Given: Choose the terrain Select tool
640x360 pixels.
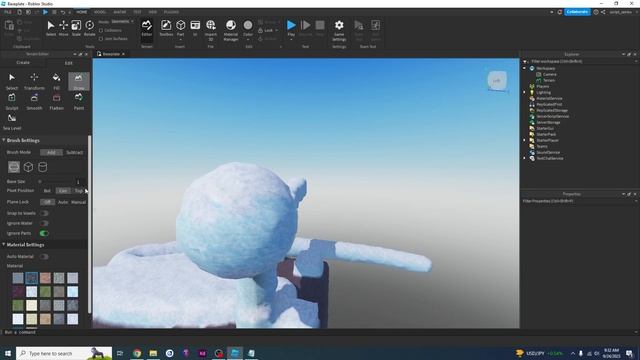Looking at the screenshot, I should pos(12,81).
